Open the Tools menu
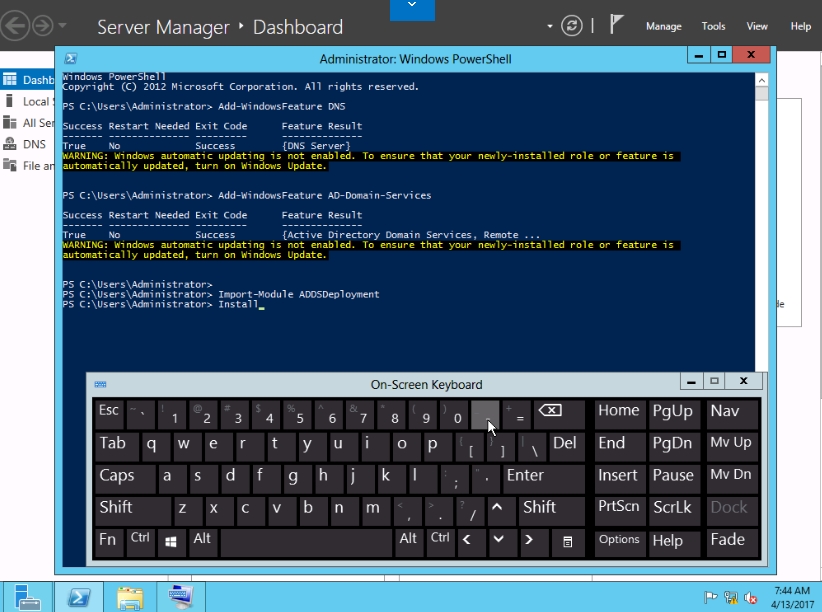Viewport: 822px width, 612px height. 713,26
